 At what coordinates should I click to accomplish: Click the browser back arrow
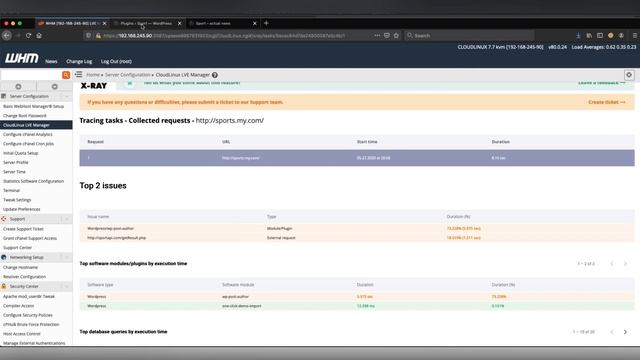[7, 36]
